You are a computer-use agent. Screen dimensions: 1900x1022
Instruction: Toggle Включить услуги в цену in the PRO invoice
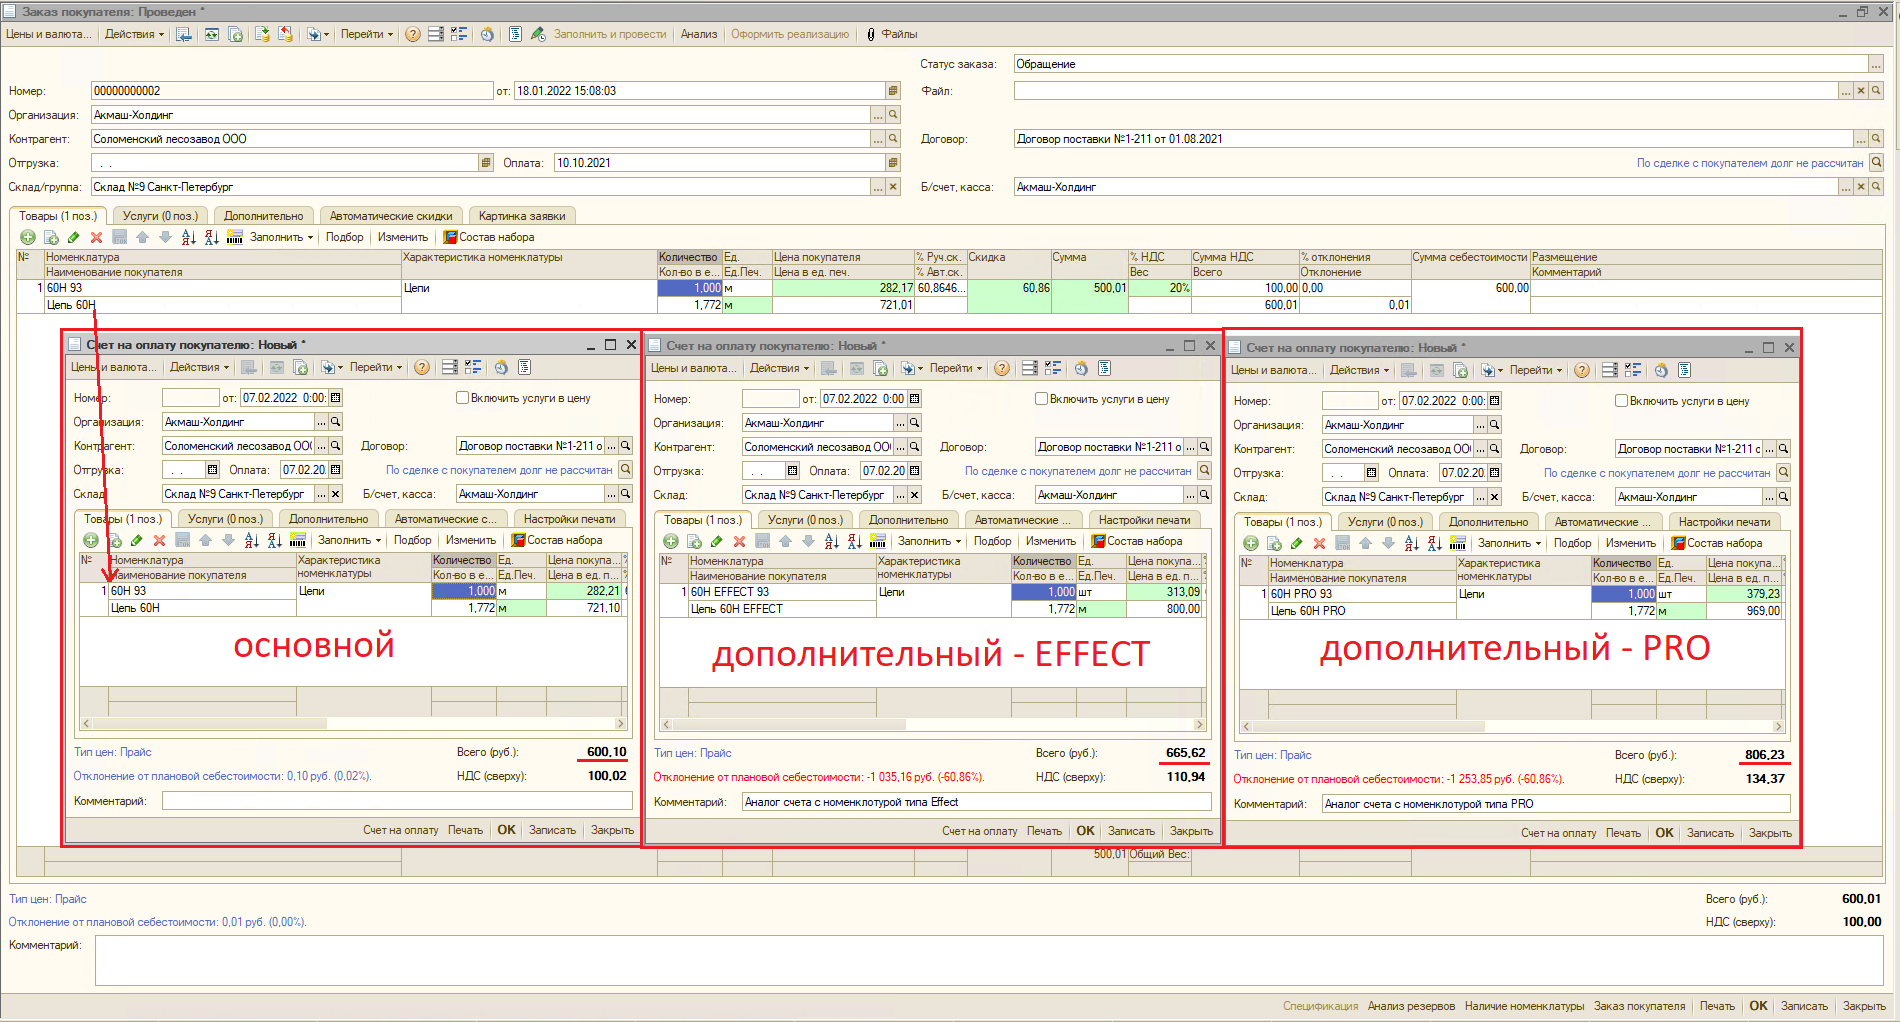click(x=1621, y=400)
